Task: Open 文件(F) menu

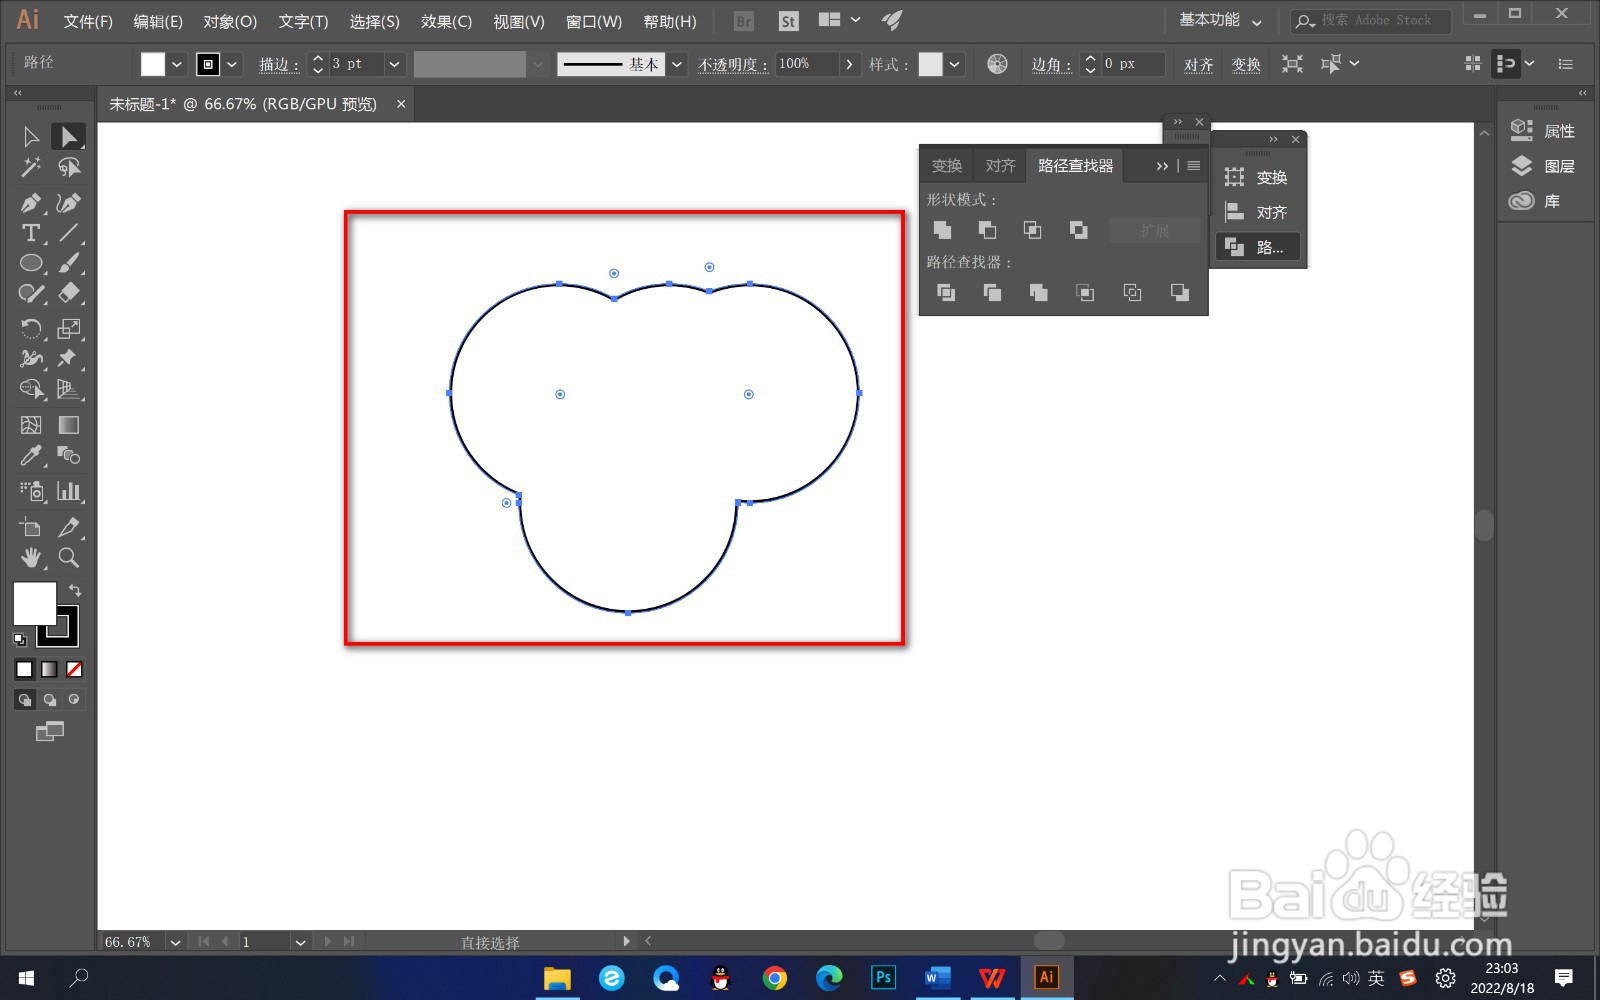Action: [88, 21]
